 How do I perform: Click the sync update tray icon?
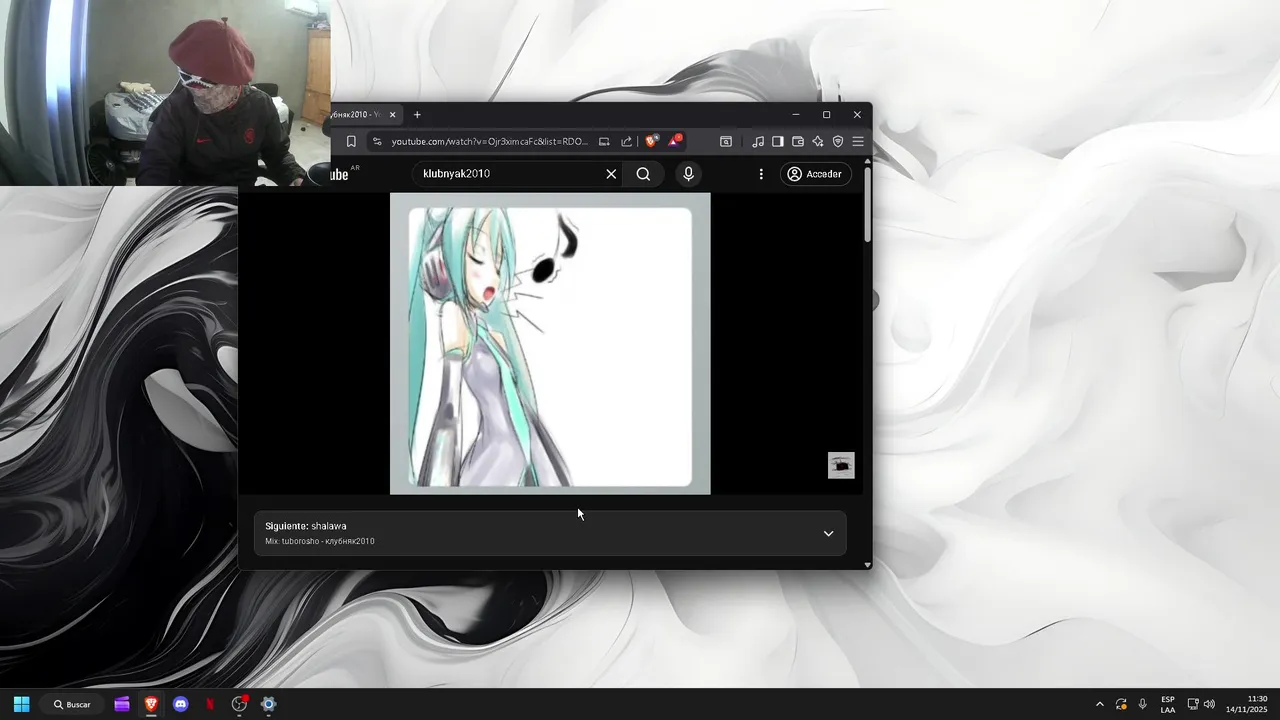[x=1121, y=704]
